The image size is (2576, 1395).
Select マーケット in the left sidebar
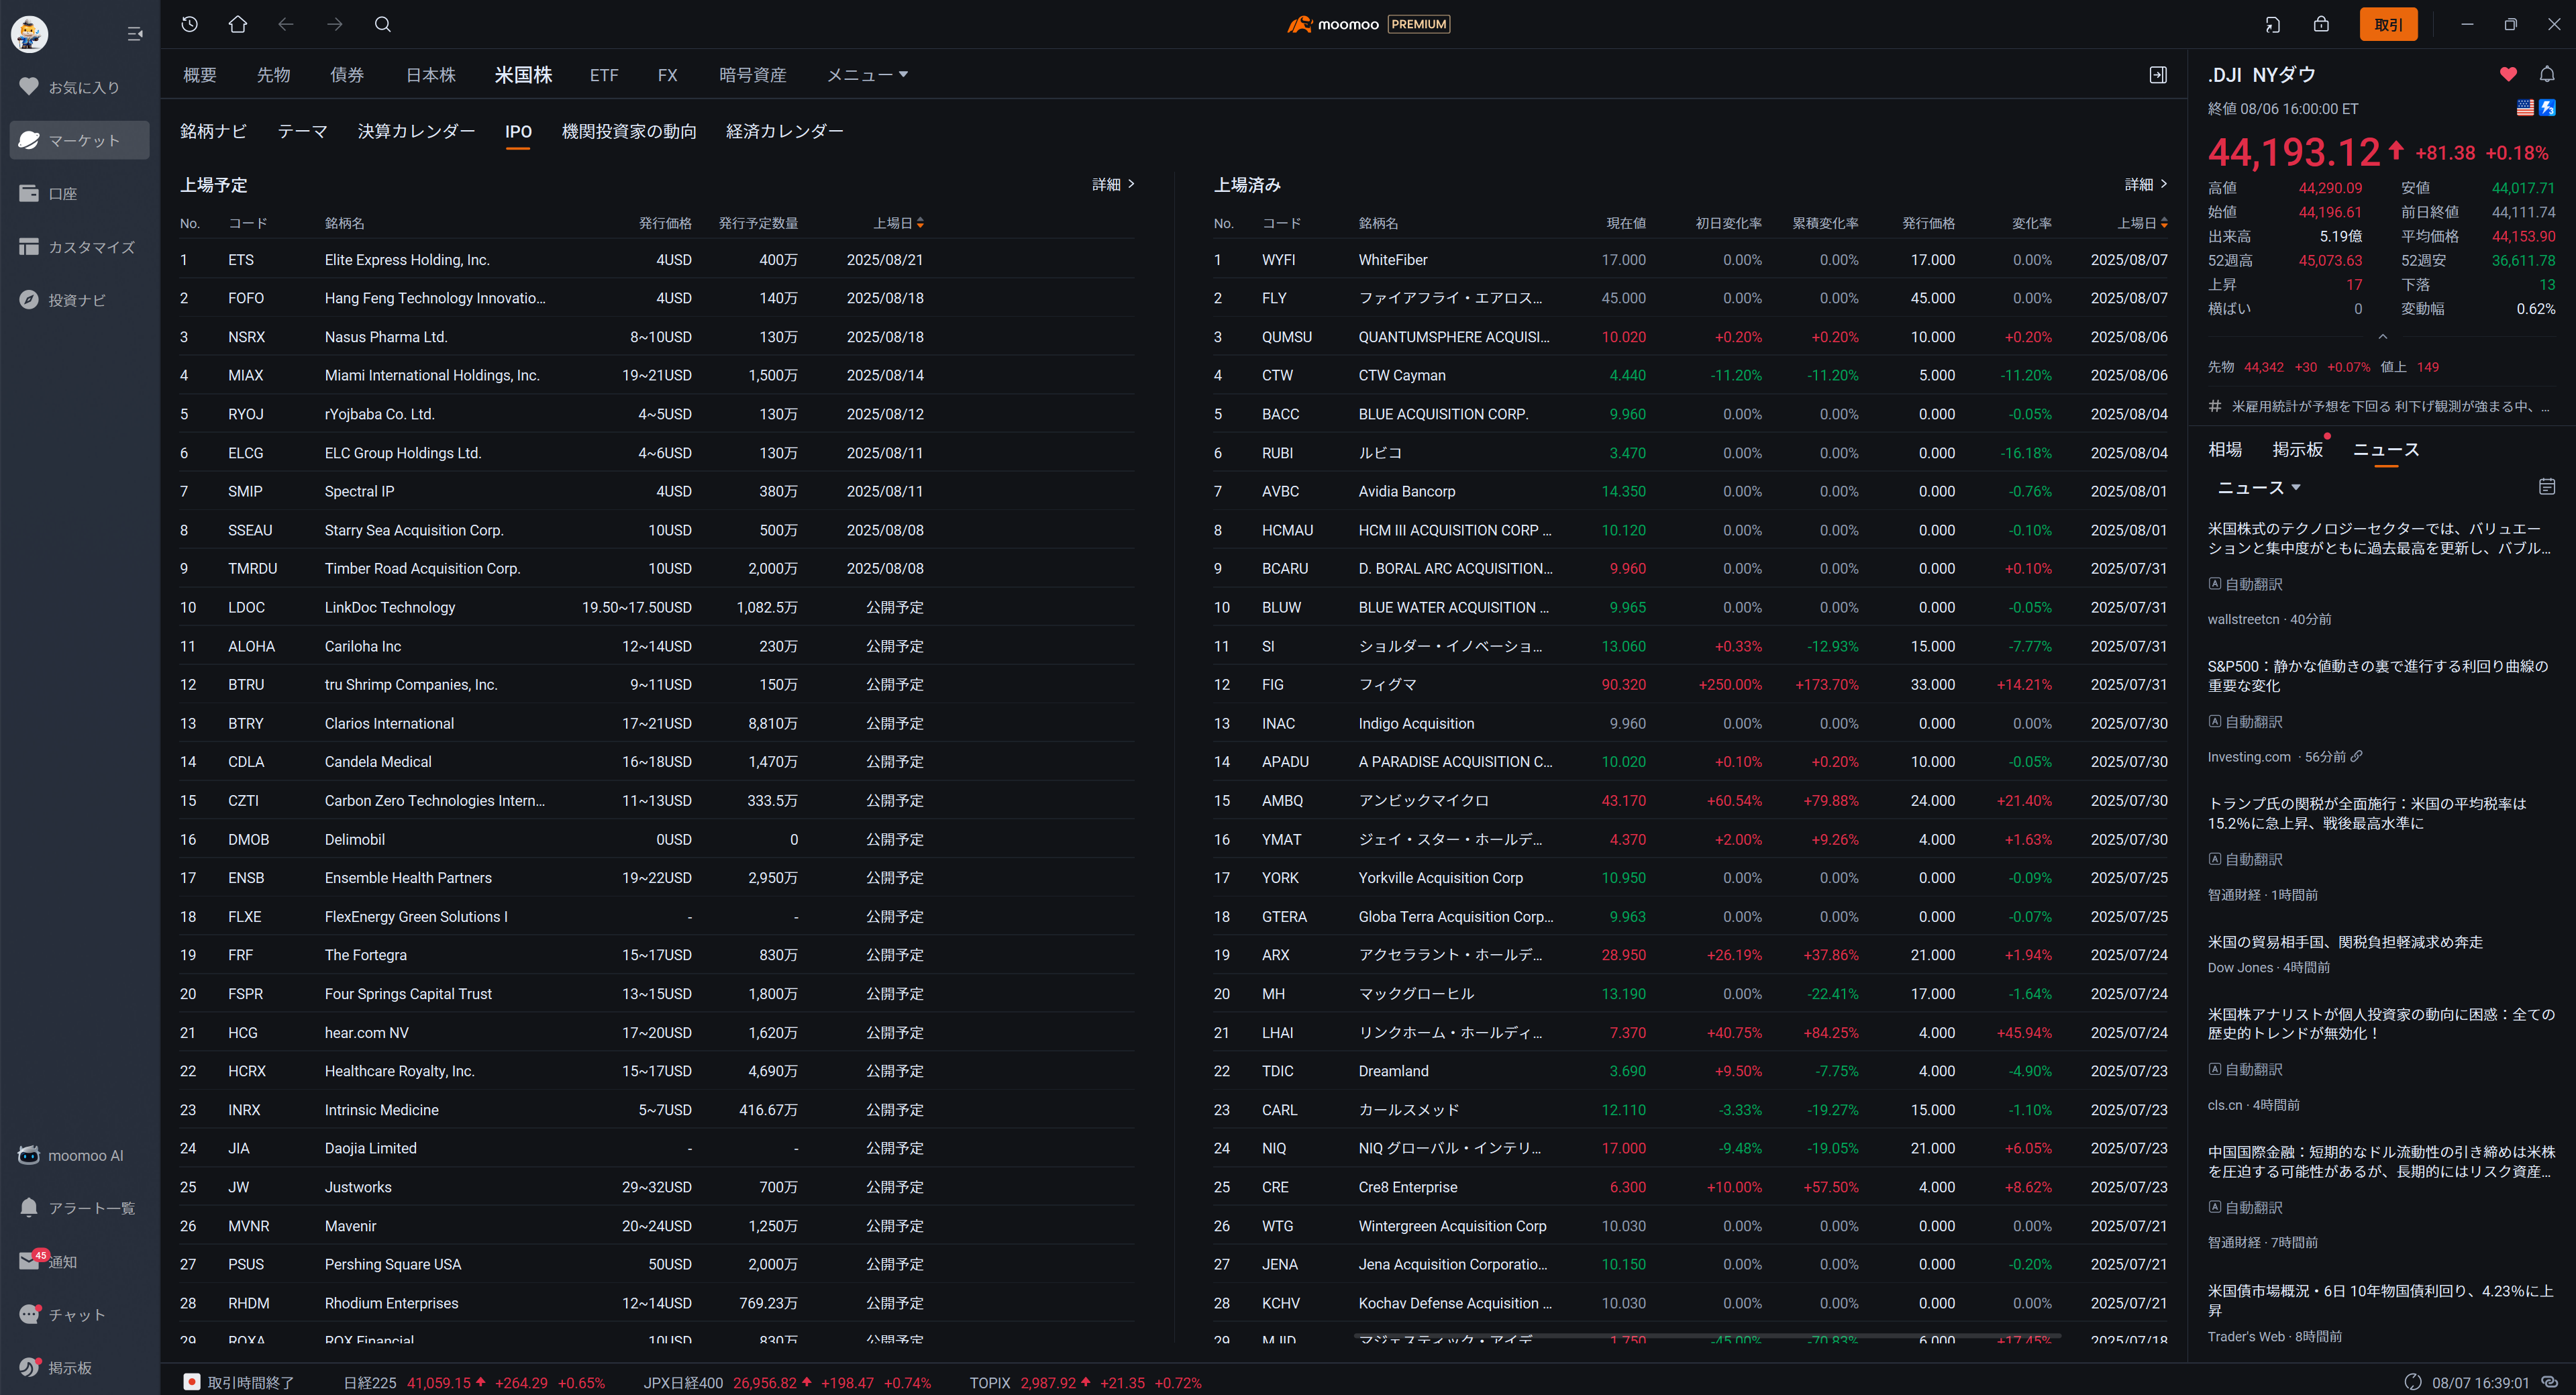click(80, 140)
